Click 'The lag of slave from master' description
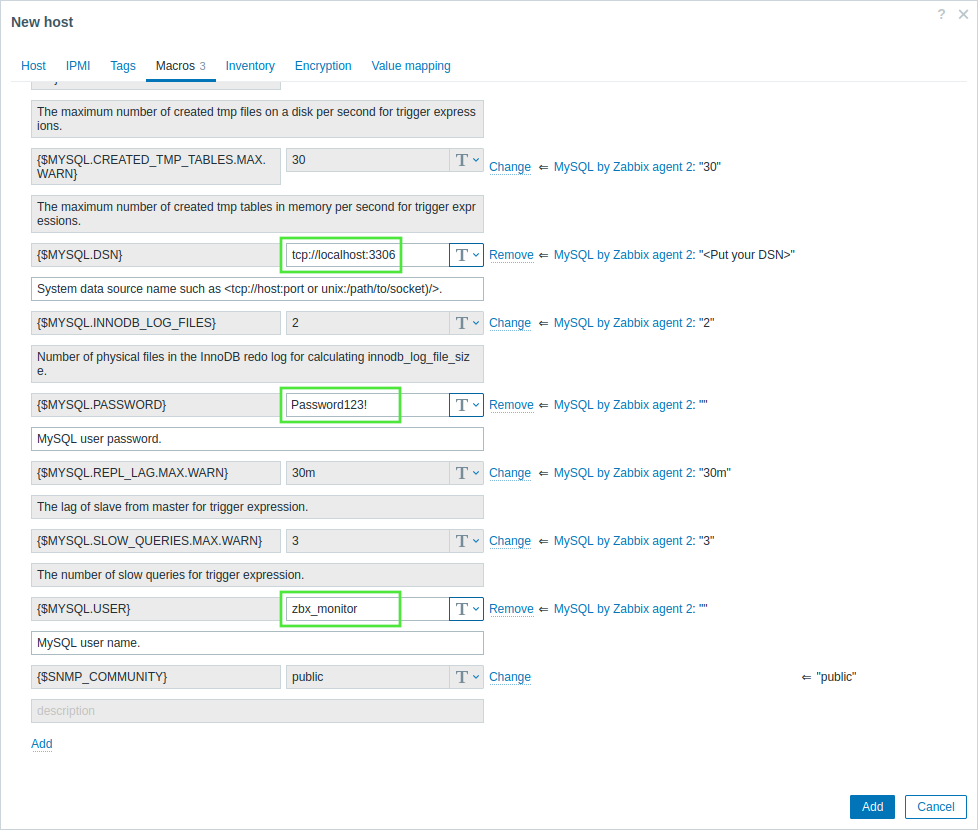 (257, 506)
